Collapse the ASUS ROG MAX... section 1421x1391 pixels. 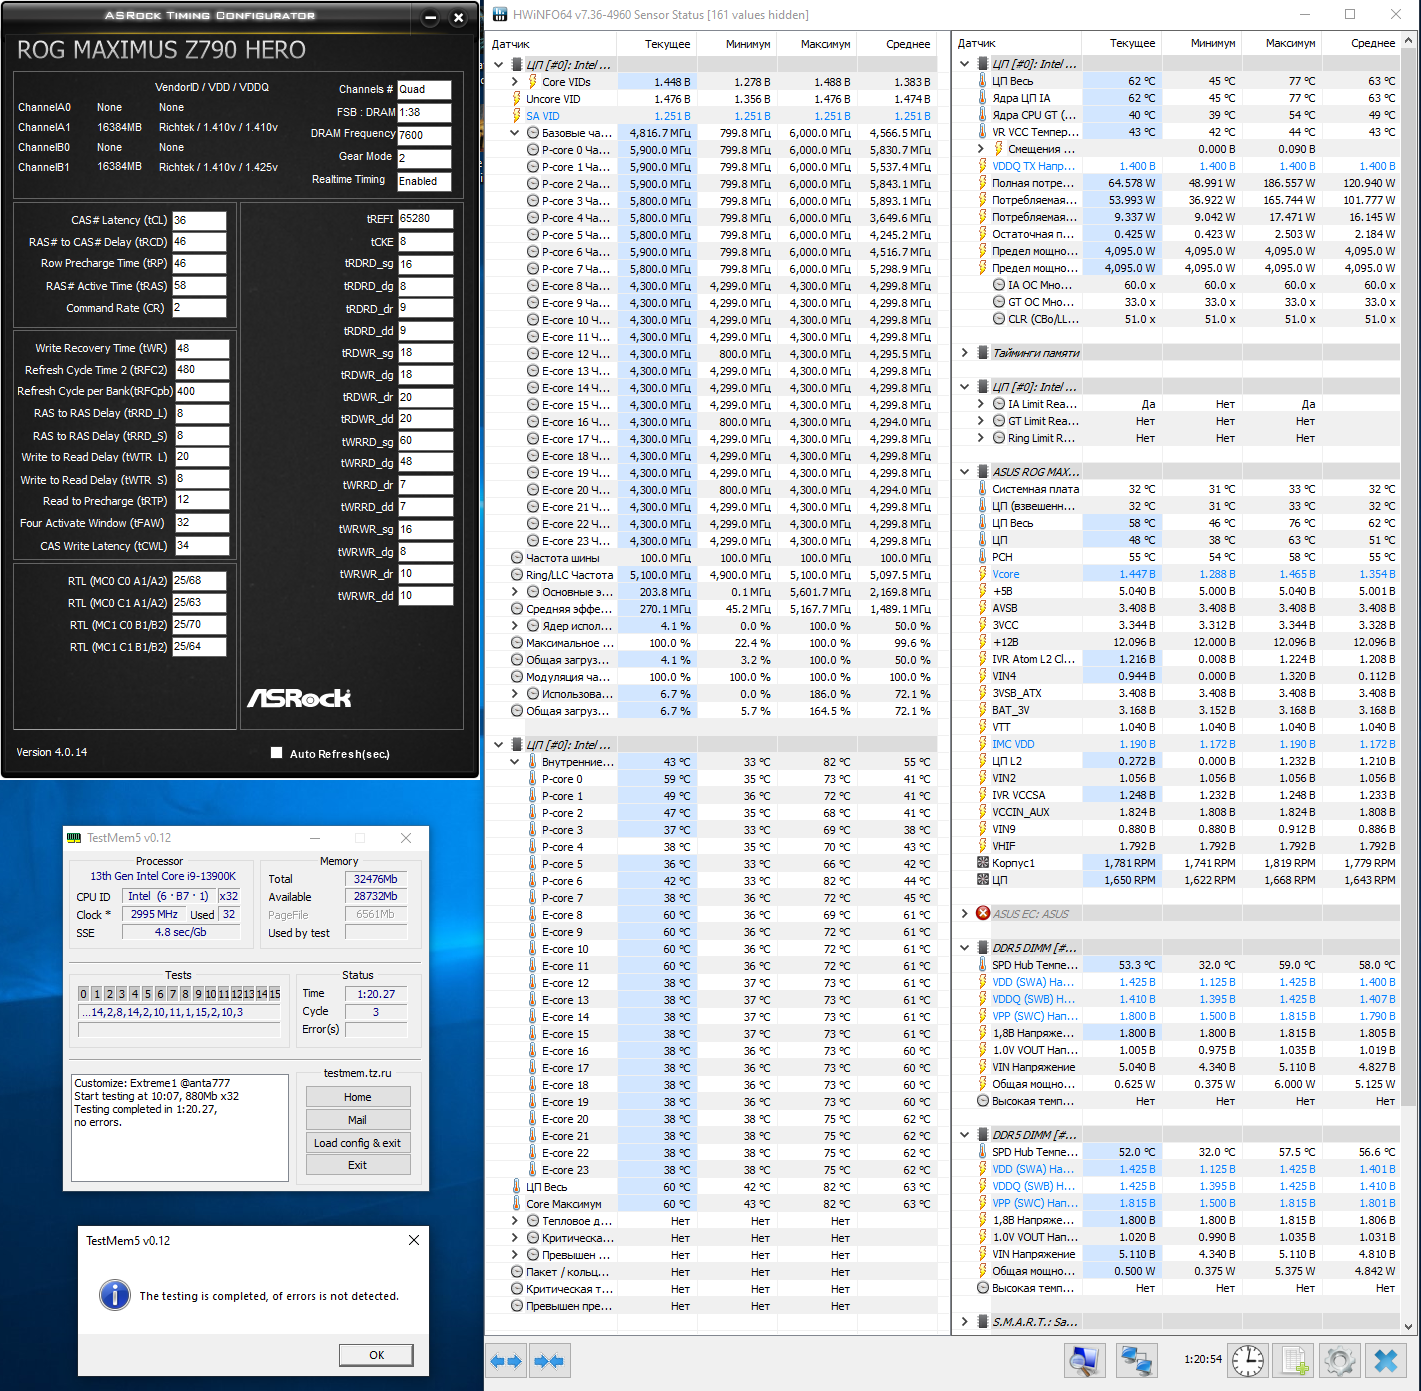tap(965, 472)
